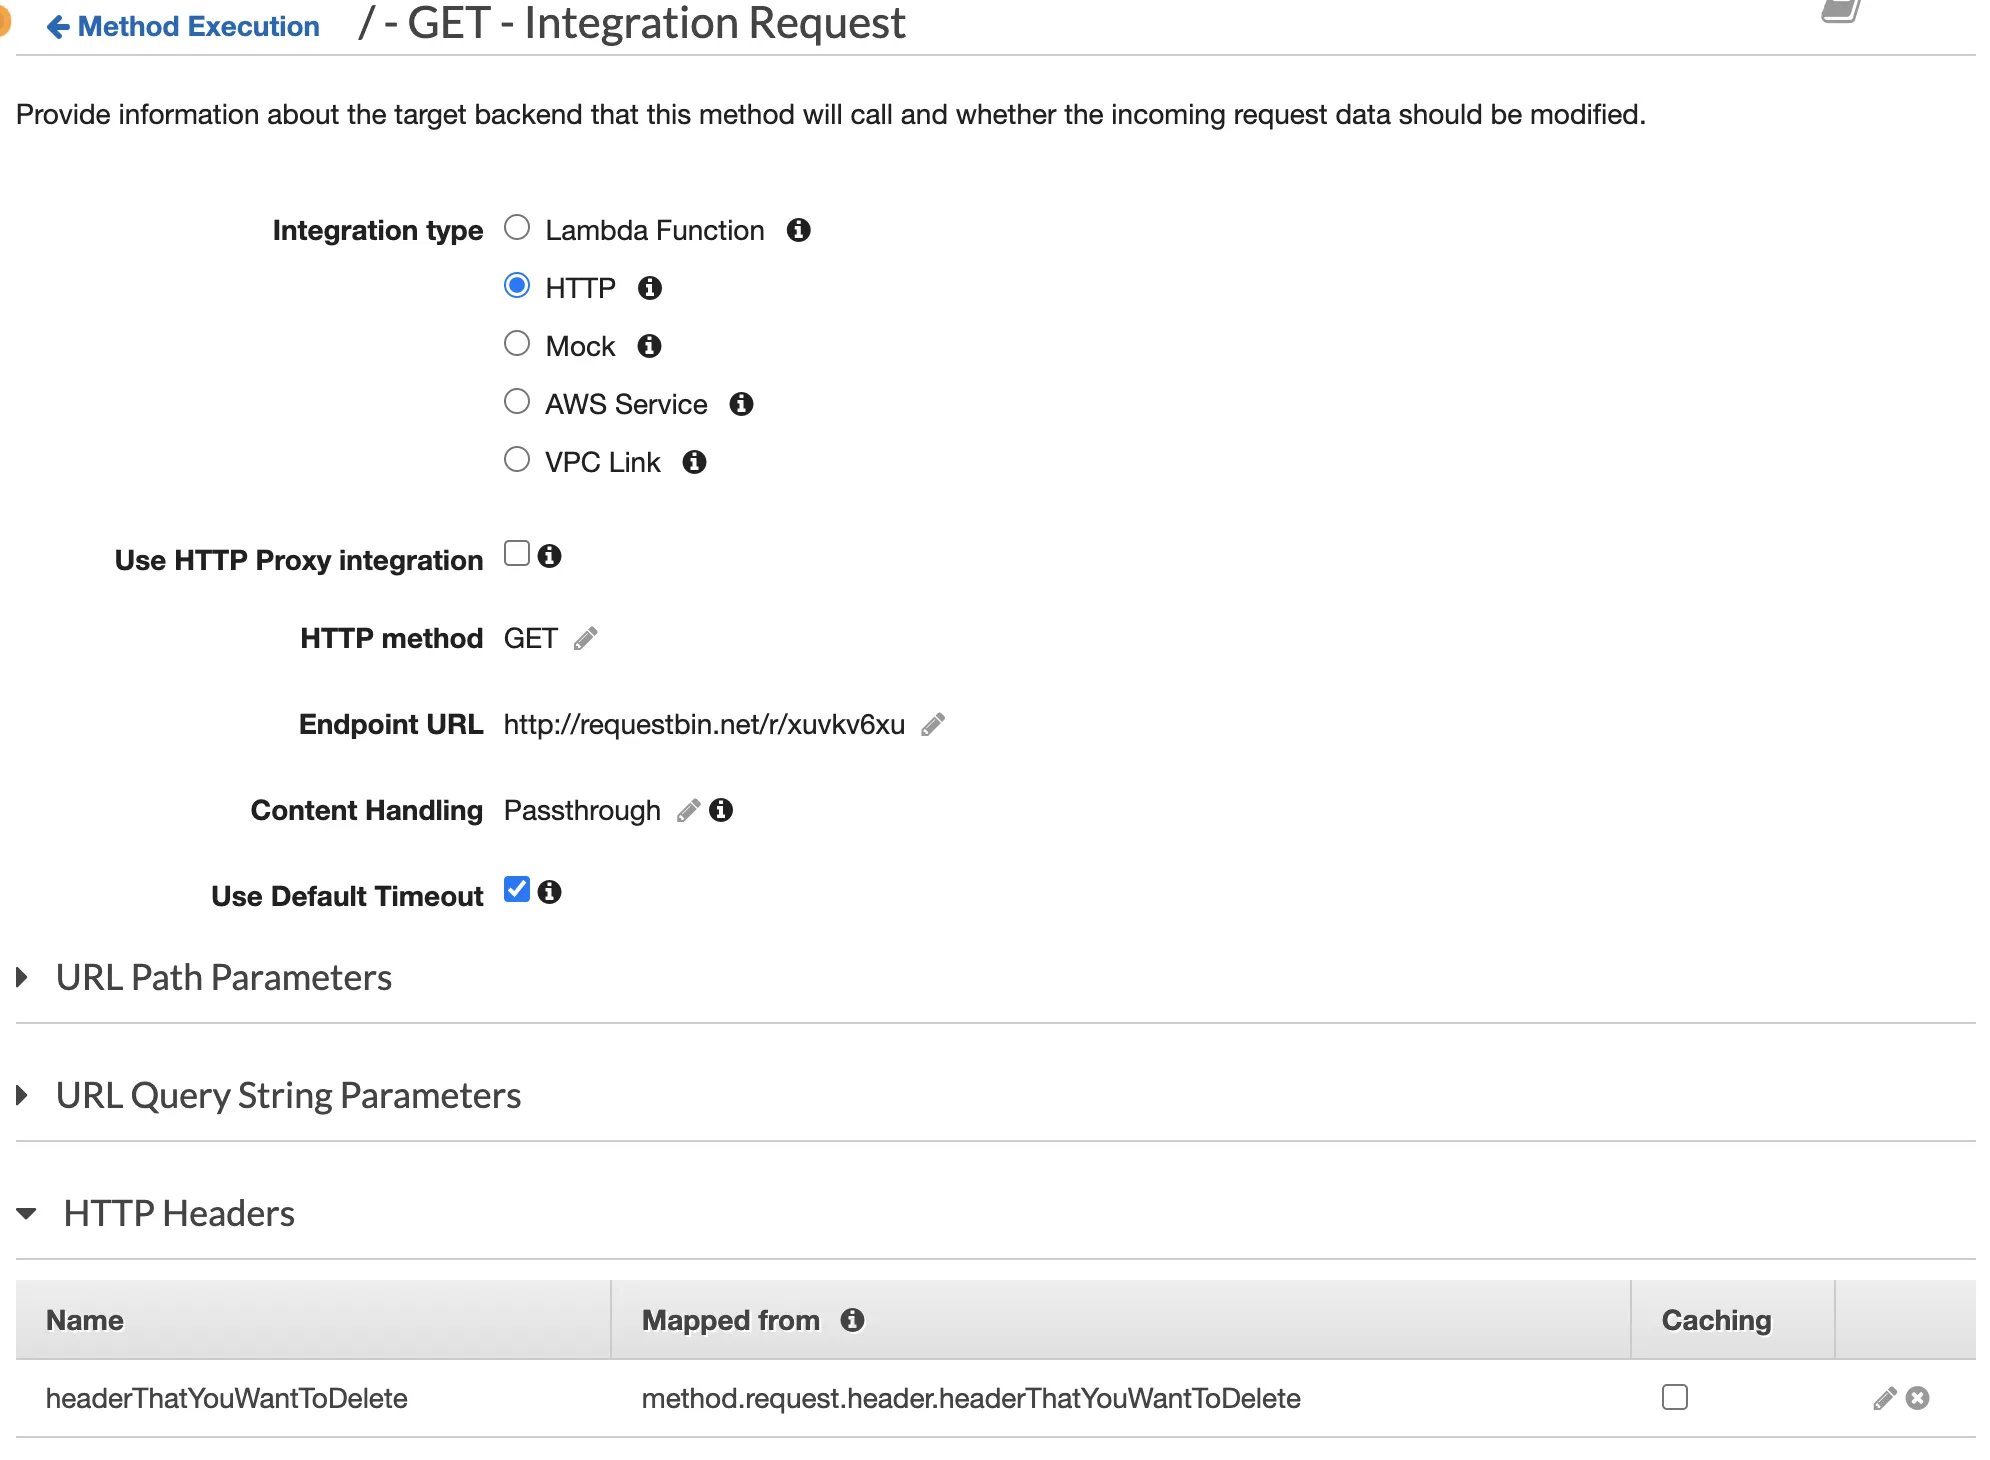The height and width of the screenshot is (1460, 1990).
Task: Click the Endpoint URL edit pencil
Action: point(933,724)
